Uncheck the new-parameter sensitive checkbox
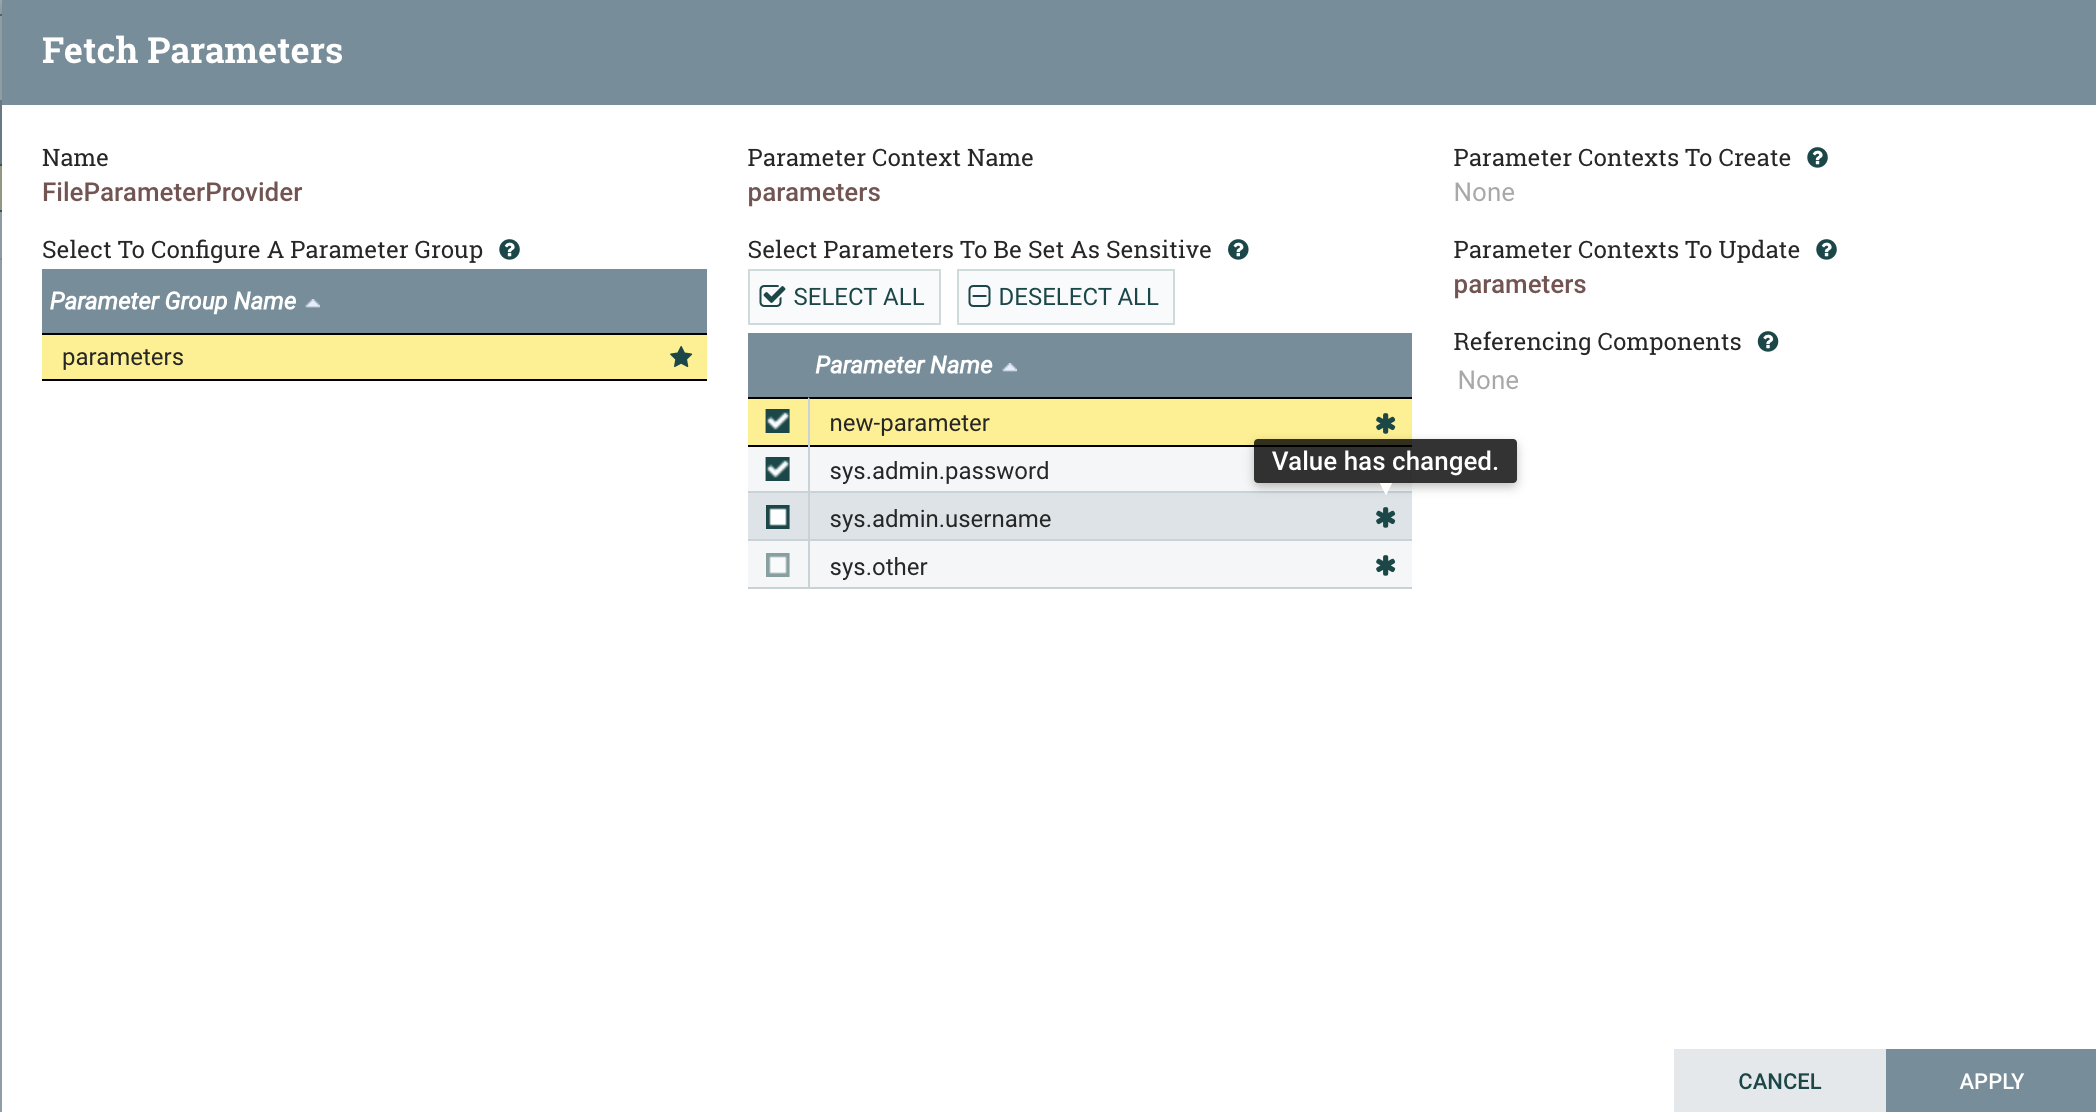The width and height of the screenshot is (2096, 1112). click(x=777, y=422)
